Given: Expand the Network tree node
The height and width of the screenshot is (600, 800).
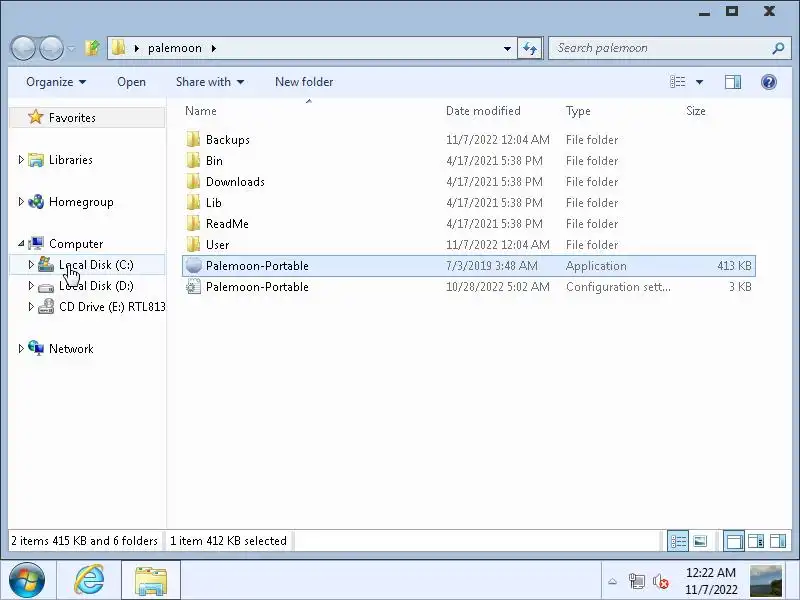Looking at the screenshot, I should [x=21, y=348].
